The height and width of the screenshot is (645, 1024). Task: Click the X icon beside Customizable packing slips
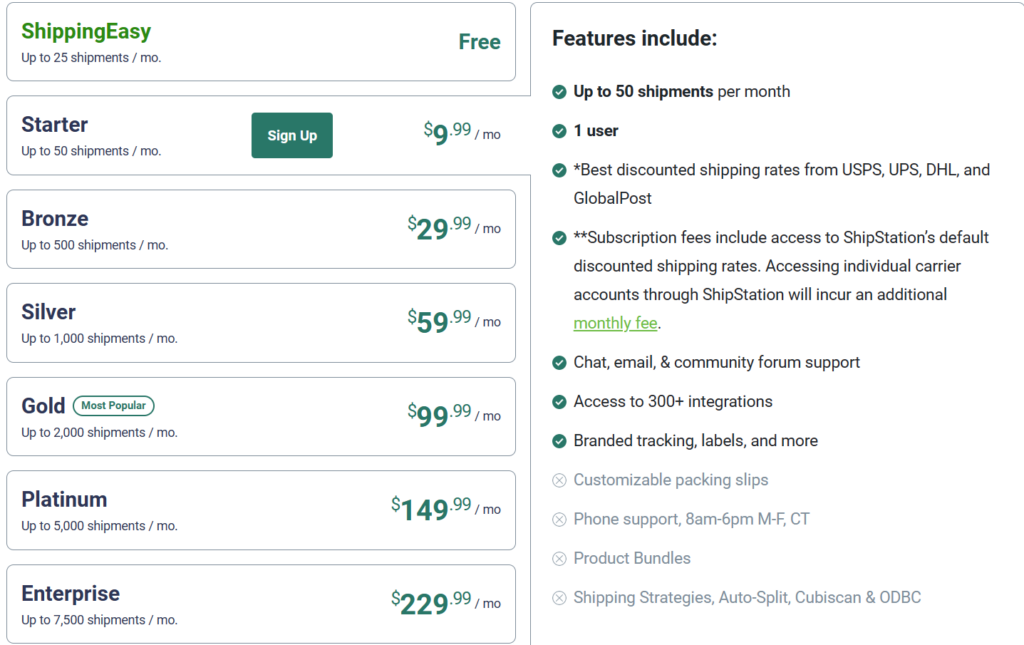click(x=559, y=480)
